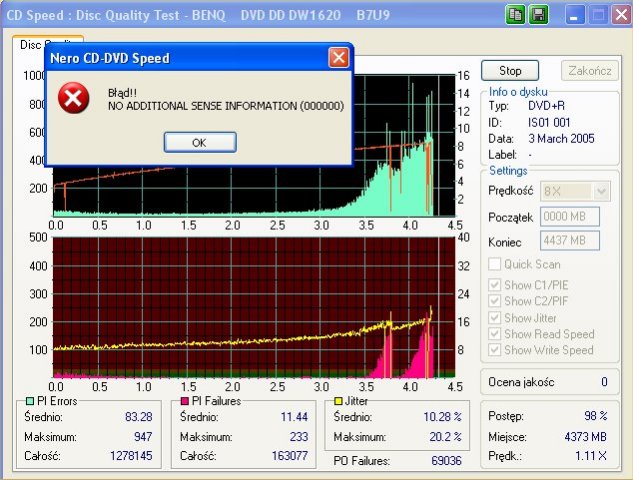Toggle Show C2/PIF checkbox
The width and height of the screenshot is (633, 480).
click(x=495, y=301)
